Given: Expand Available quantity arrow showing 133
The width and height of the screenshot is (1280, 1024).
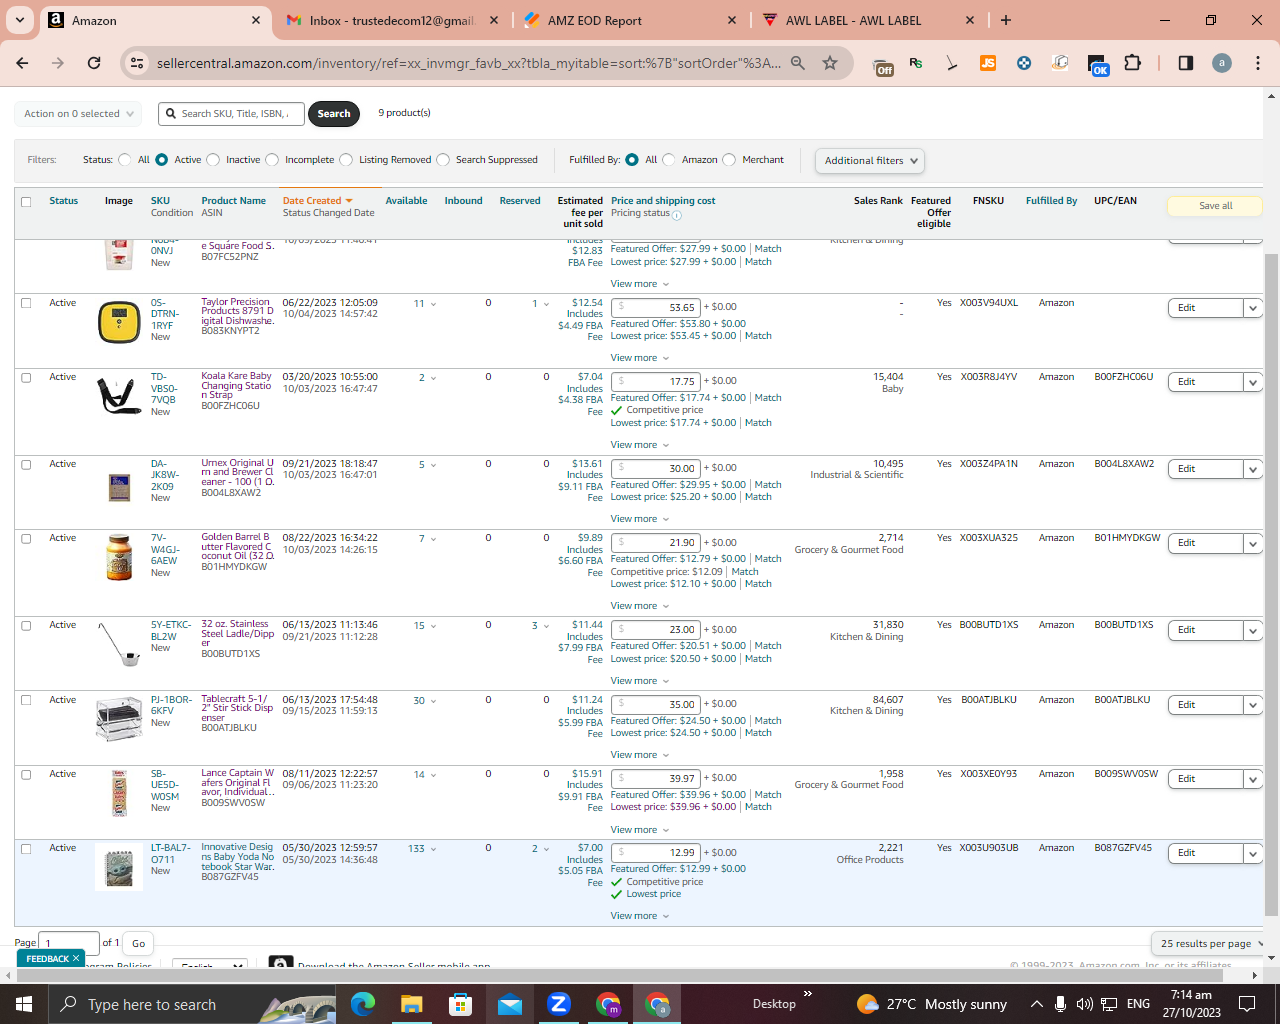Looking at the screenshot, I should (433, 849).
